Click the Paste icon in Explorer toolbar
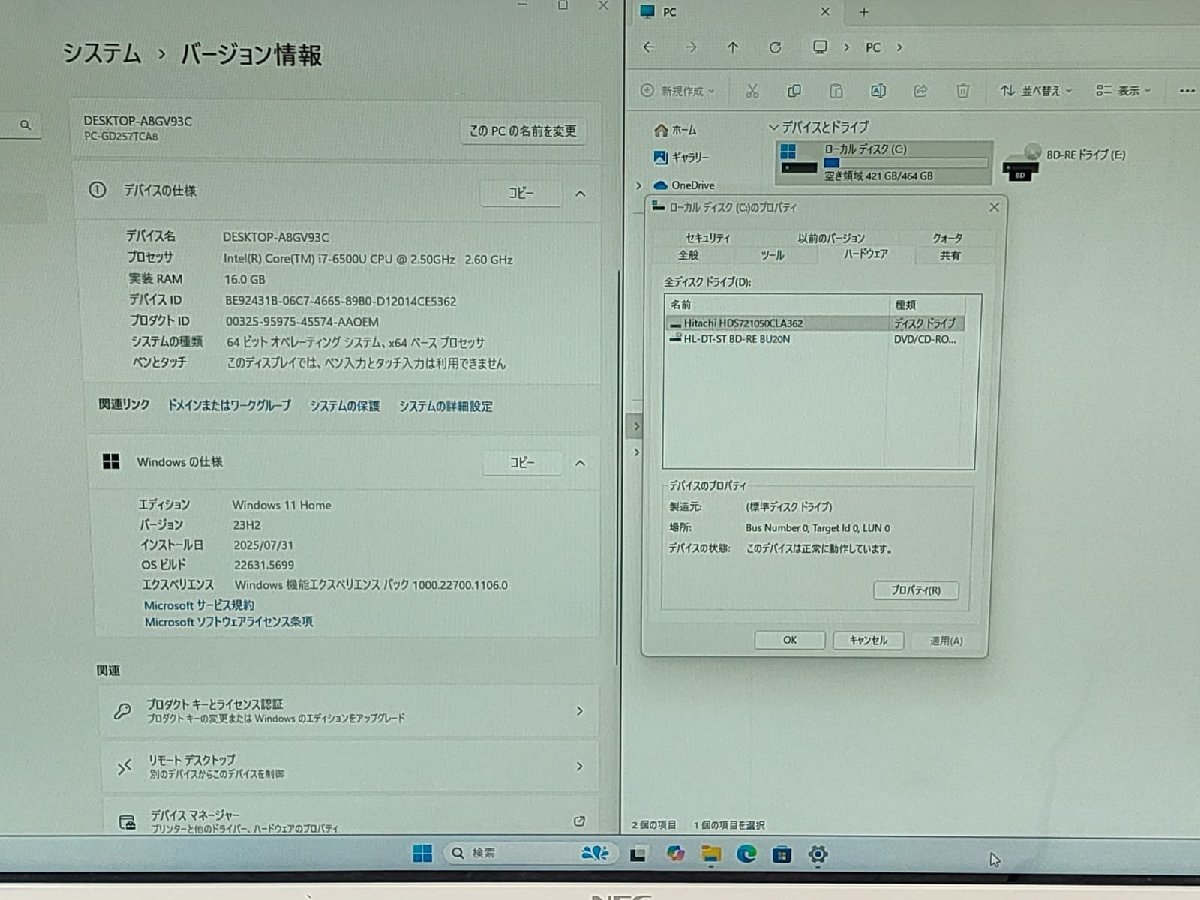The width and height of the screenshot is (1200, 900). pyautogui.click(x=836, y=91)
